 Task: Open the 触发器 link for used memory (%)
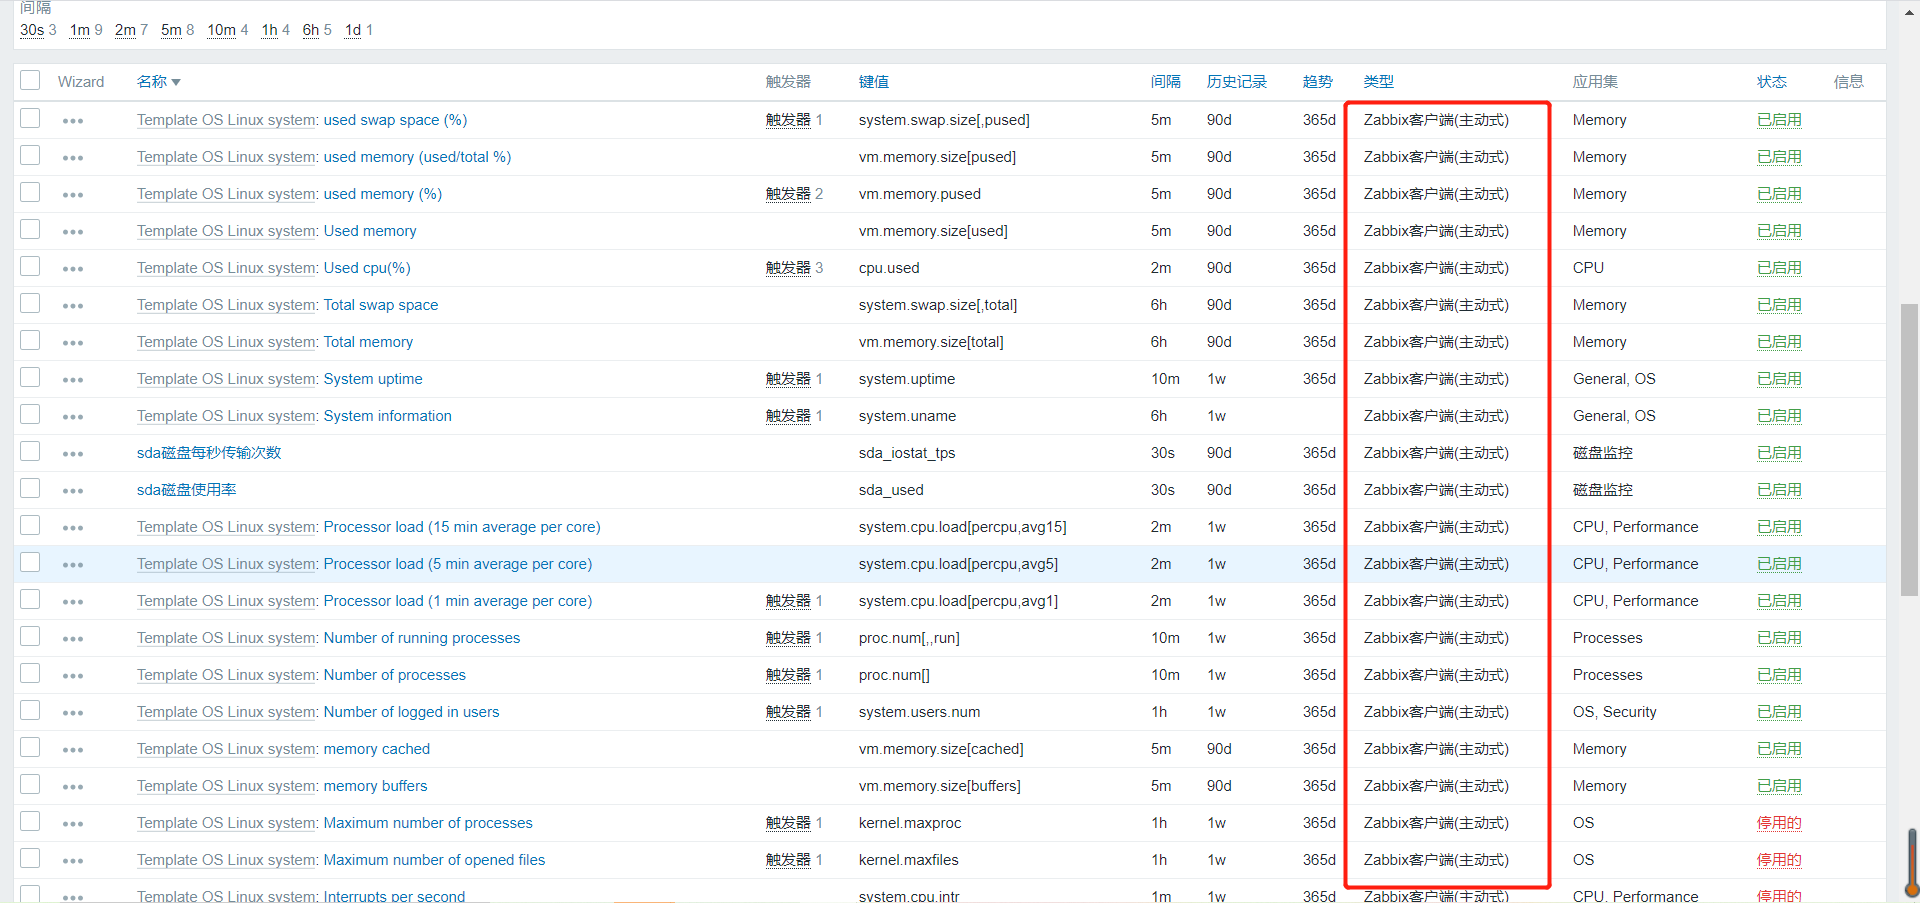click(788, 194)
